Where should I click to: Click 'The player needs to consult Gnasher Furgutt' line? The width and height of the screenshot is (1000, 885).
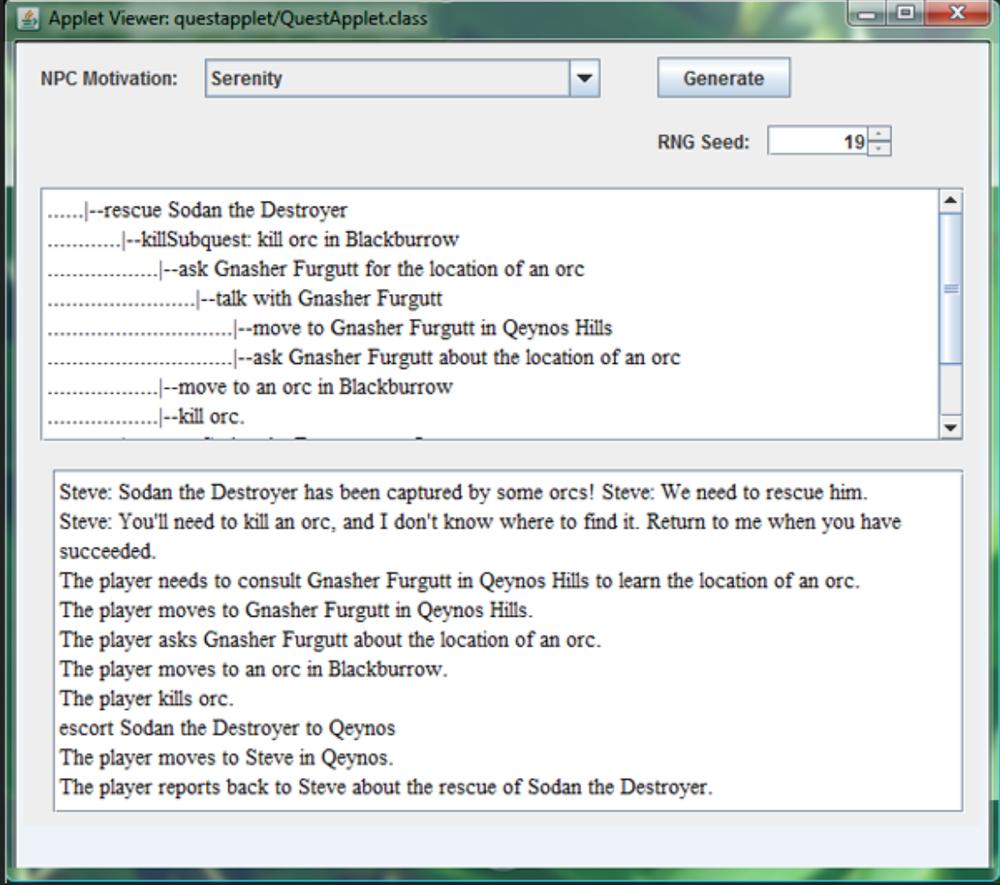[x=460, y=581]
